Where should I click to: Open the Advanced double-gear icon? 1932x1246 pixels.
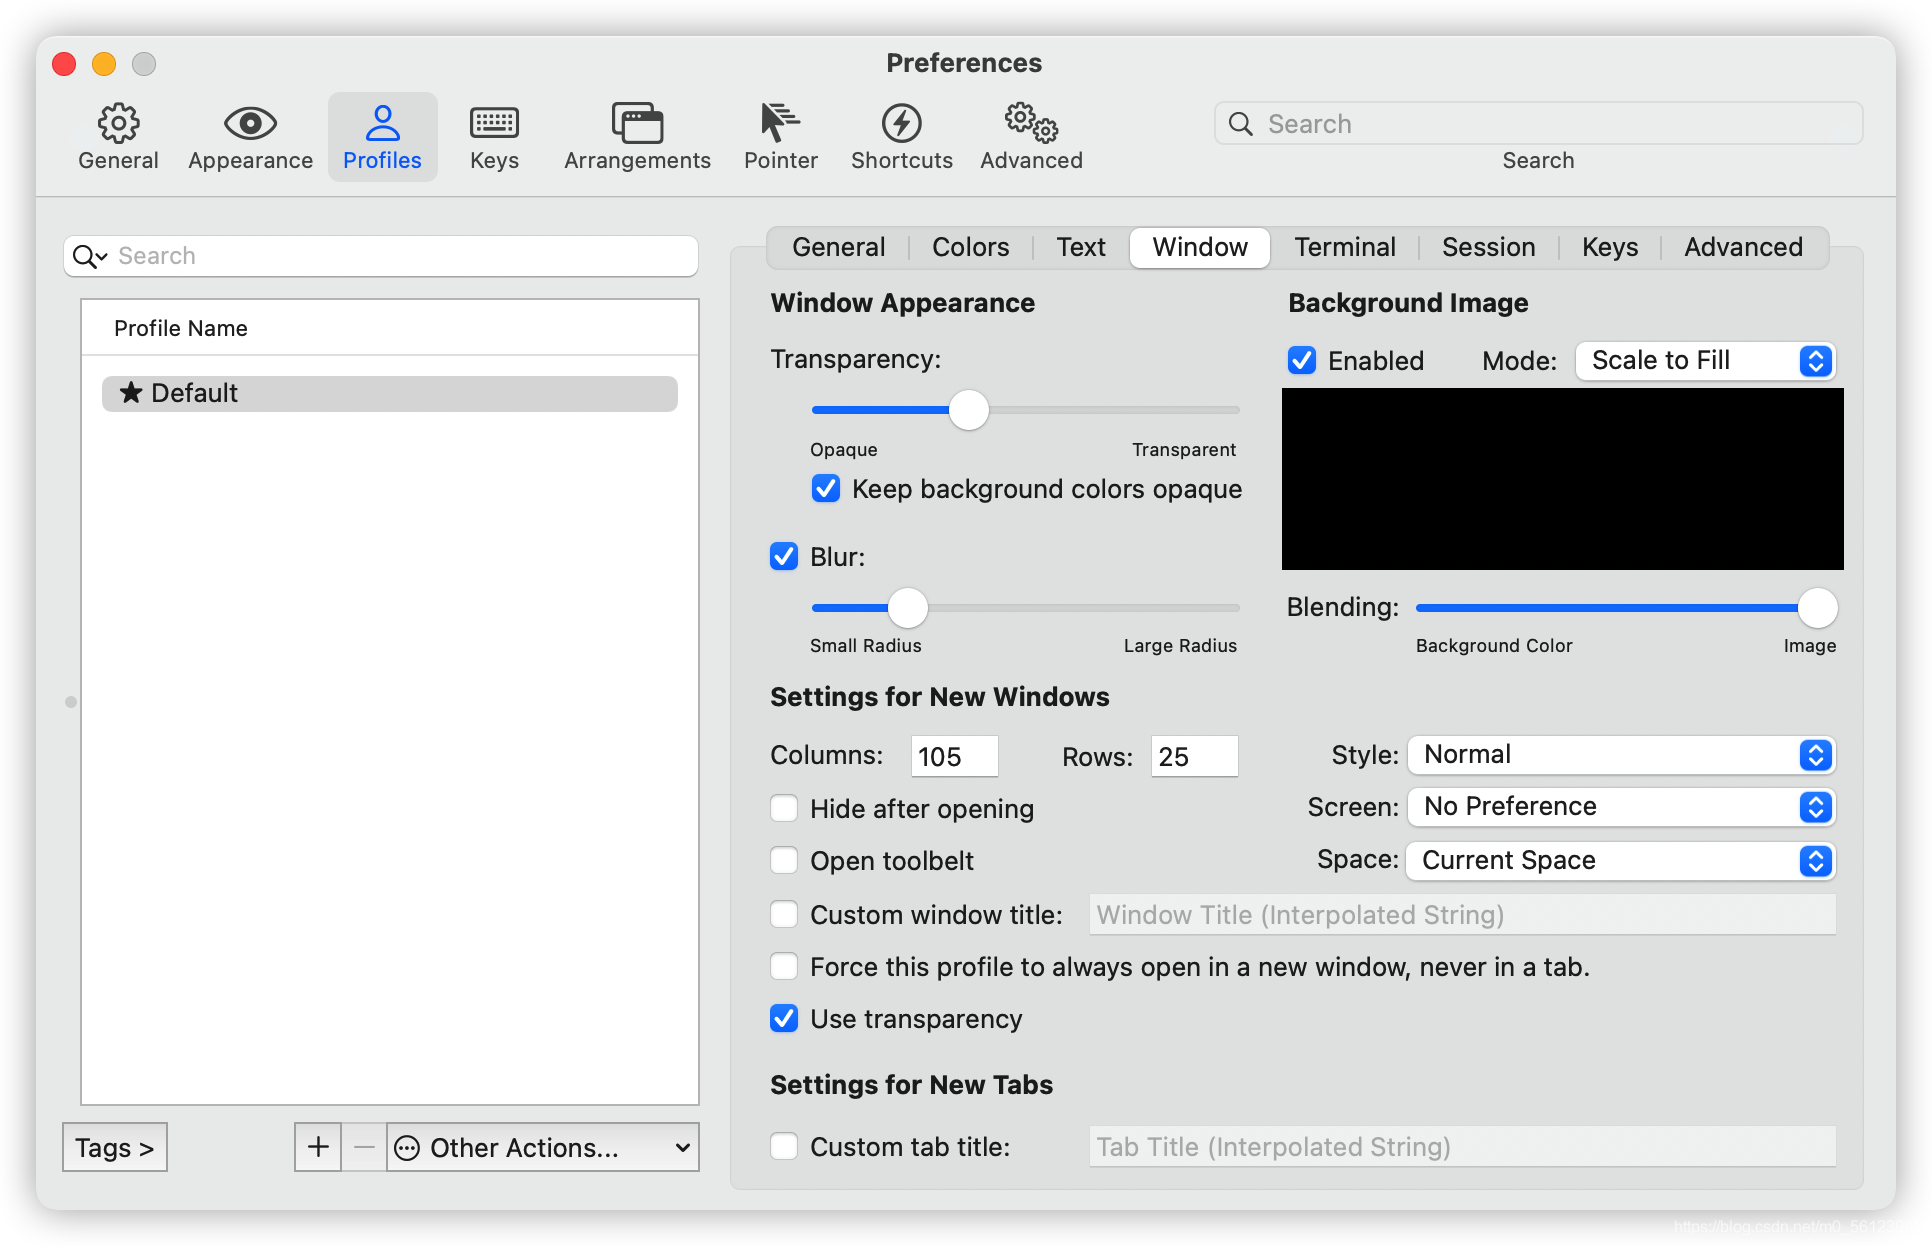coord(1031,124)
